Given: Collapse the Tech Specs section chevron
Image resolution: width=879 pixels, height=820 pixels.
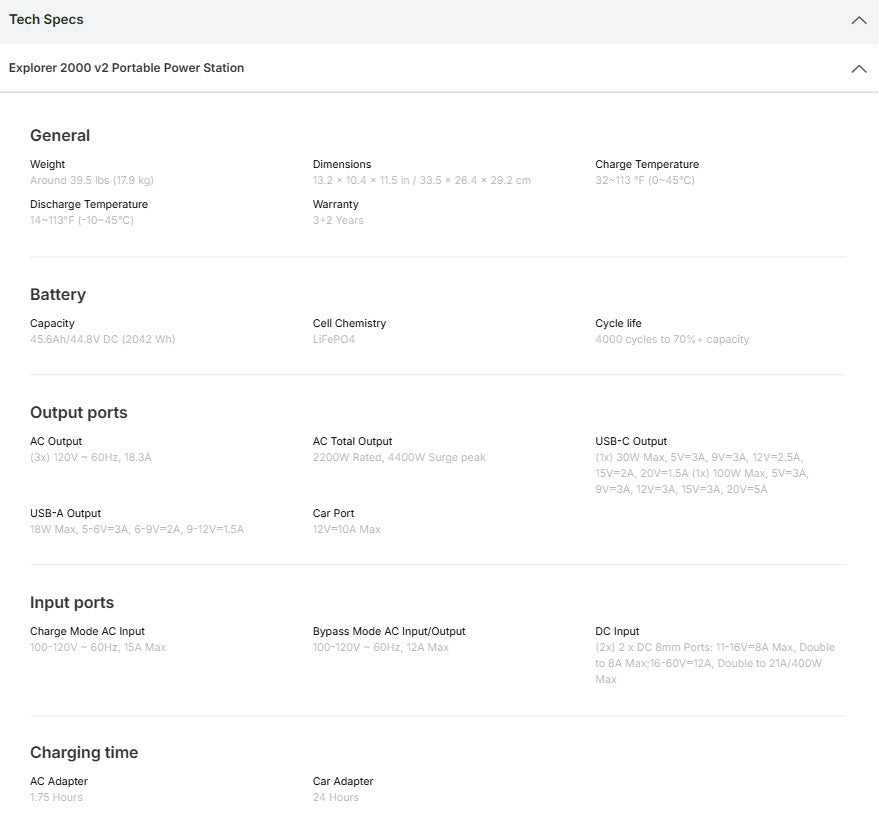Looking at the screenshot, I should 858,20.
